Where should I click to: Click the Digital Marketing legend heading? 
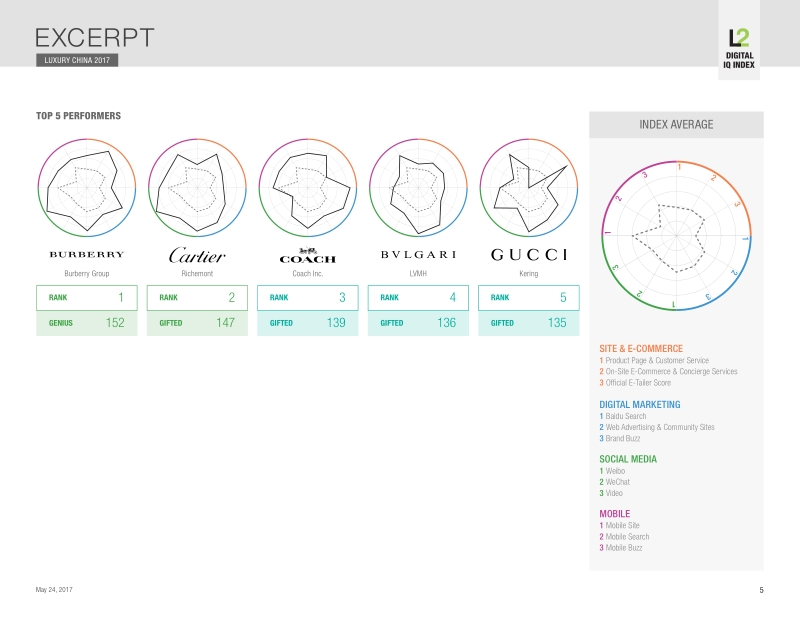tap(640, 405)
